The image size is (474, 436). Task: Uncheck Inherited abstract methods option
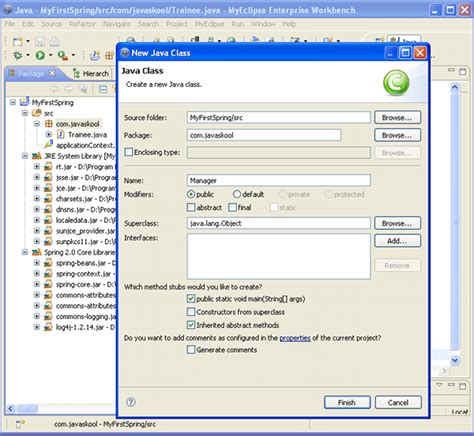pyautogui.click(x=191, y=325)
